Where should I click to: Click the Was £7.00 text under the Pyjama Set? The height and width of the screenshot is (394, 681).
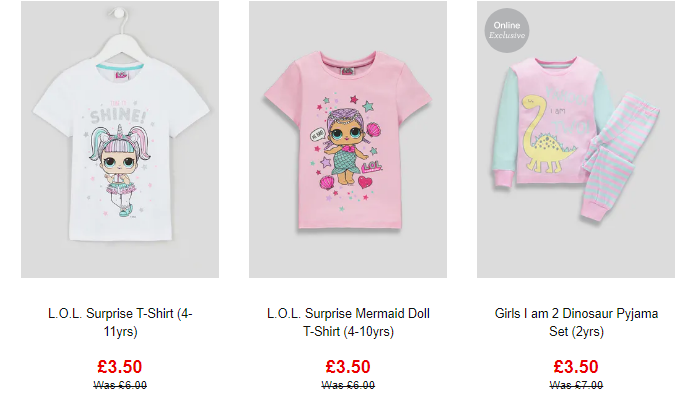point(576,385)
